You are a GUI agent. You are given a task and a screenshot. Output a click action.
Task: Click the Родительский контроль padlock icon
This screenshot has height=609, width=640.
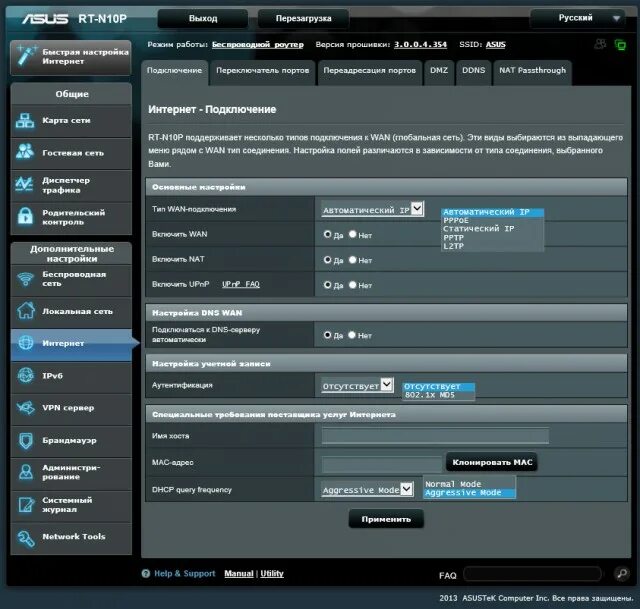25,216
